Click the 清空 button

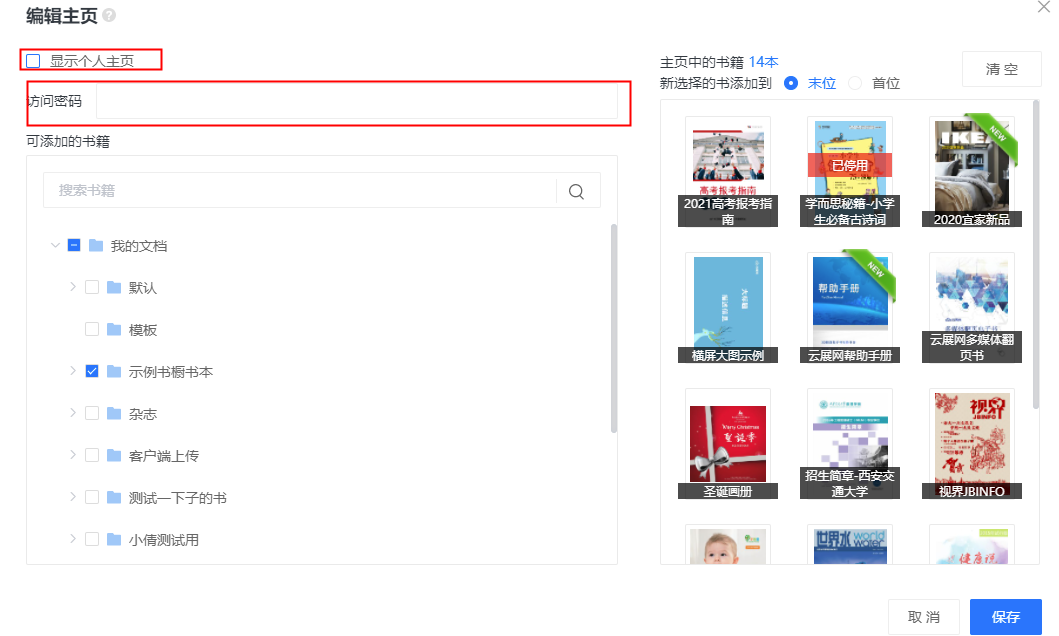[x=1002, y=69]
